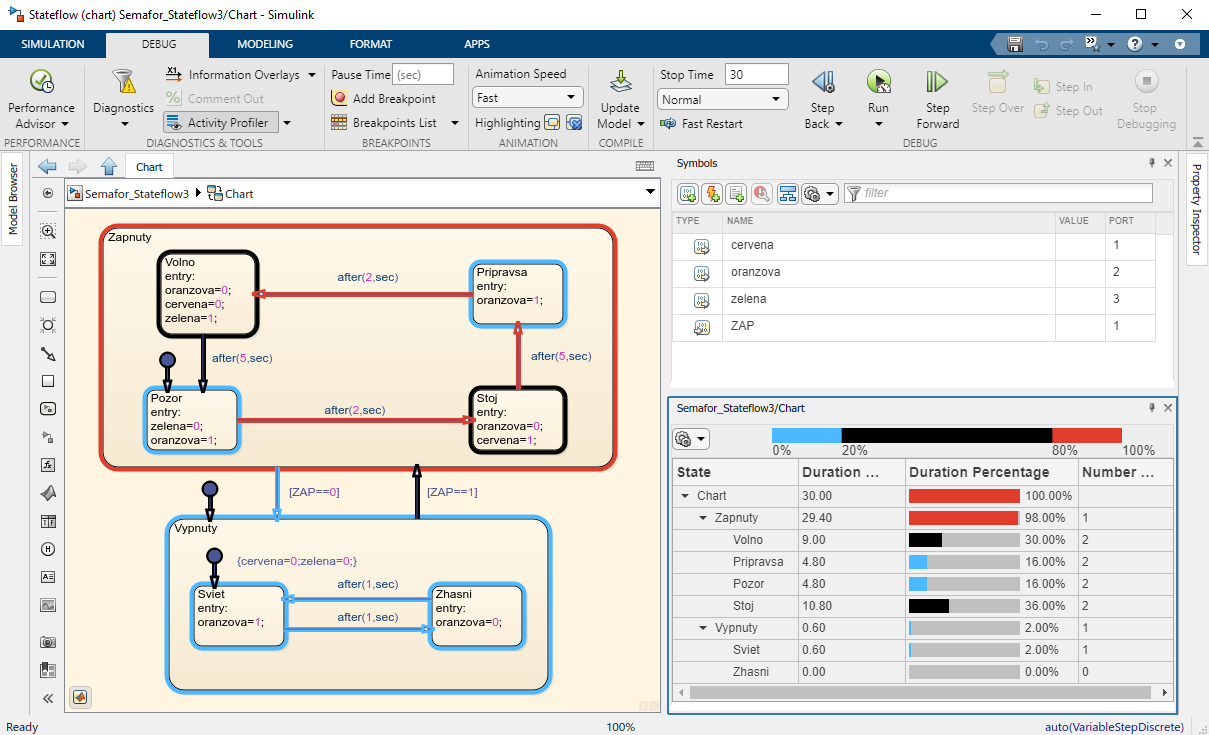The width and height of the screenshot is (1209, 735).
Task: Click the Fast Restart button
Action: 701,123
